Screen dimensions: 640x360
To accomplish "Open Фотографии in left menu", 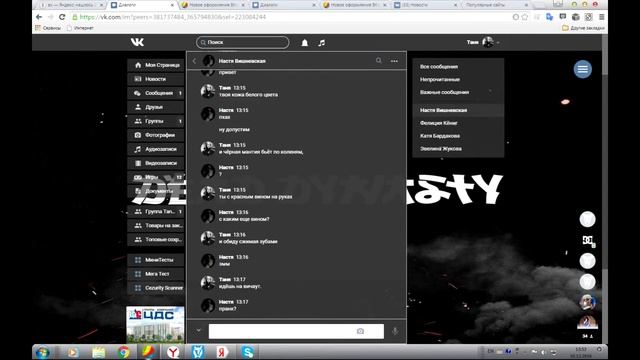I will [156, 135].
